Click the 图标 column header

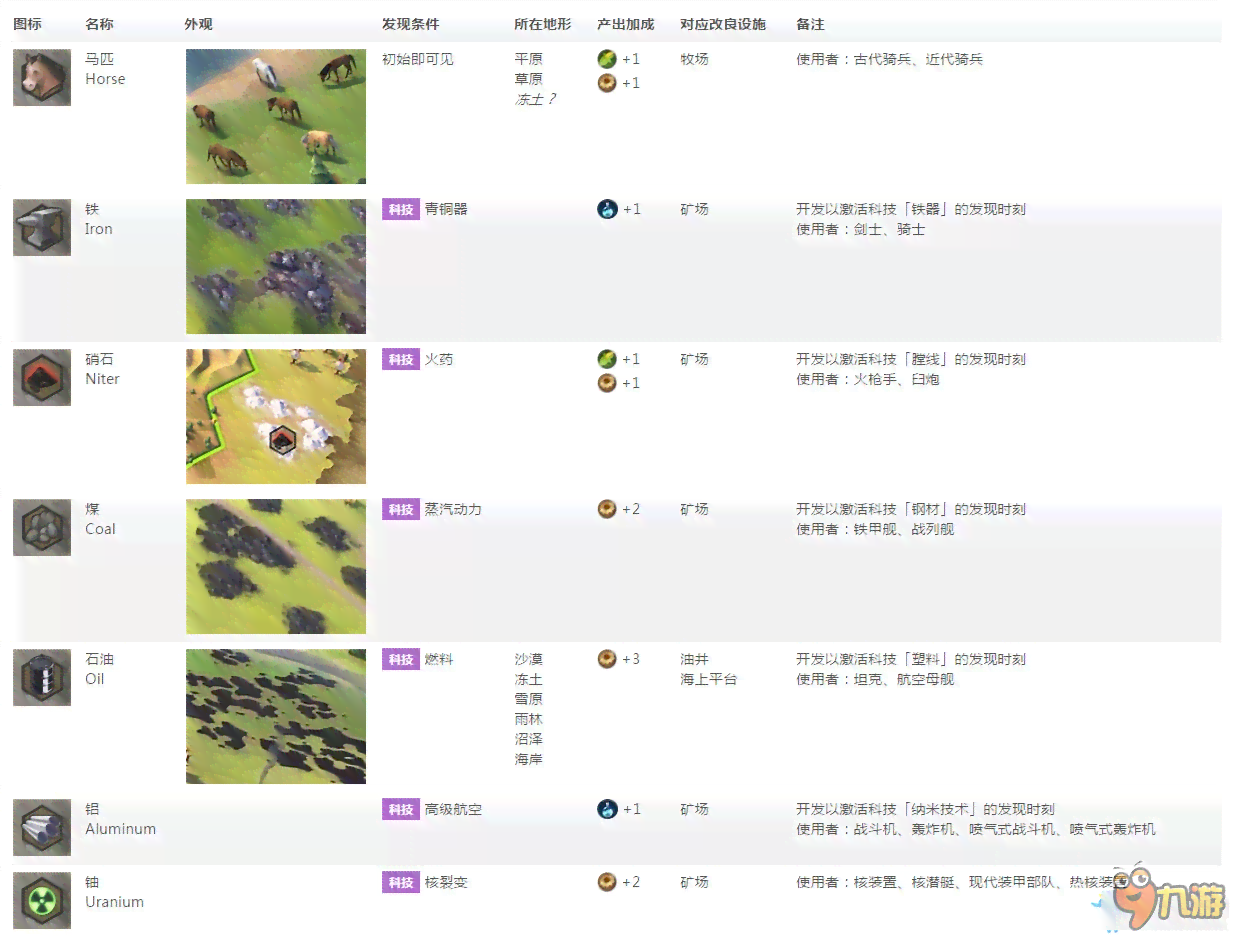(x=27, y=24)
